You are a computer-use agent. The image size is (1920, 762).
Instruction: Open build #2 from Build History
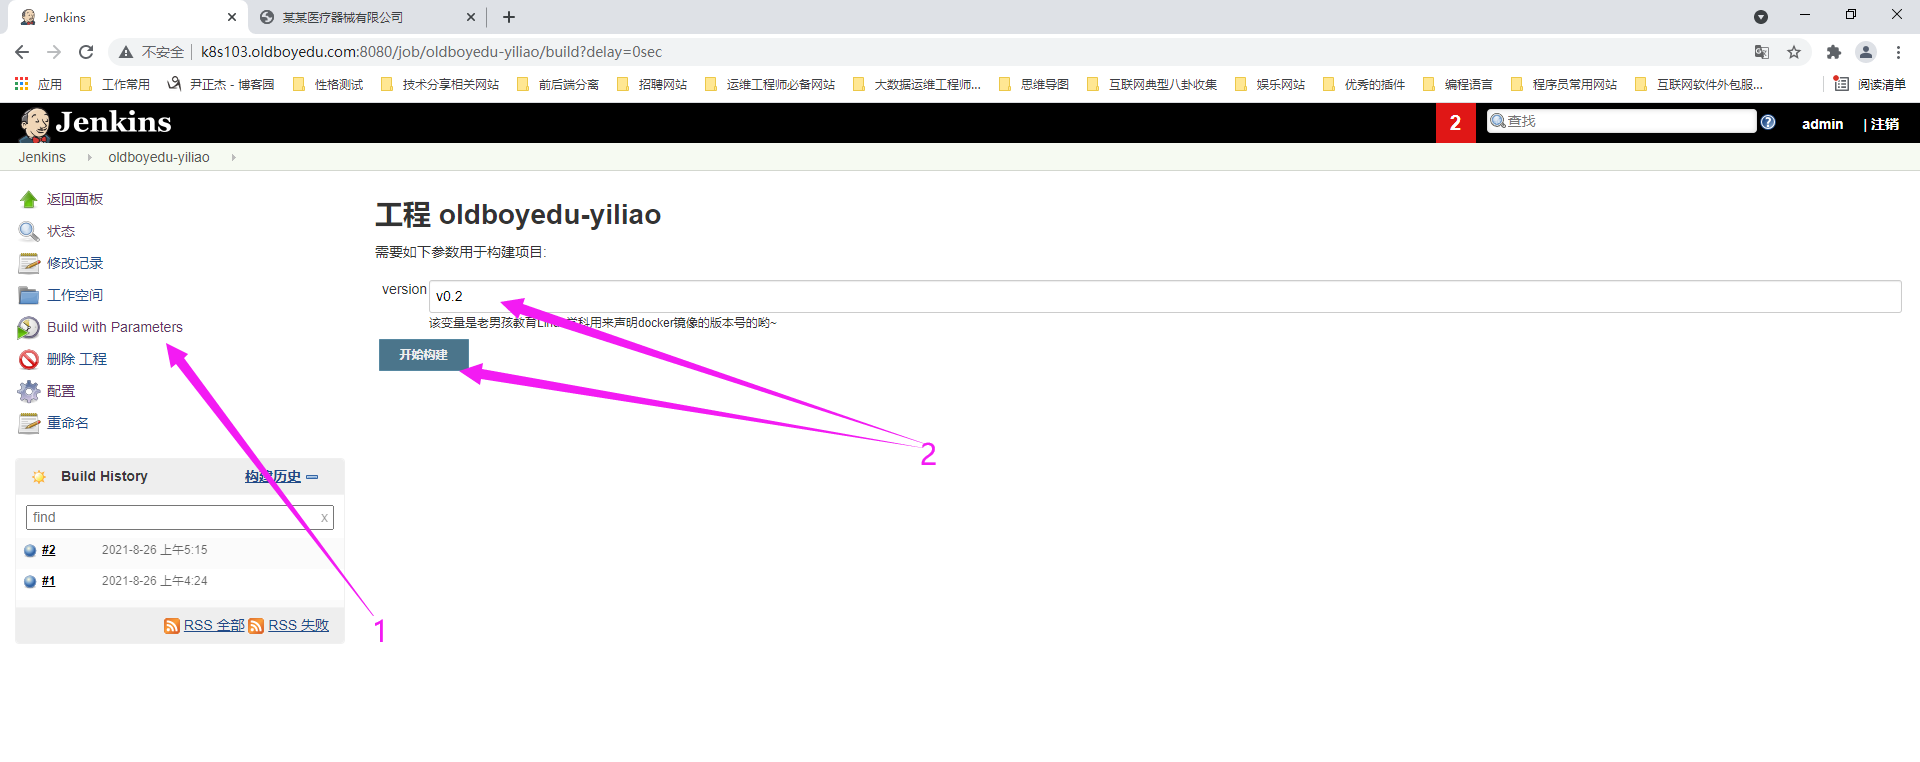[x=48, y=550]
